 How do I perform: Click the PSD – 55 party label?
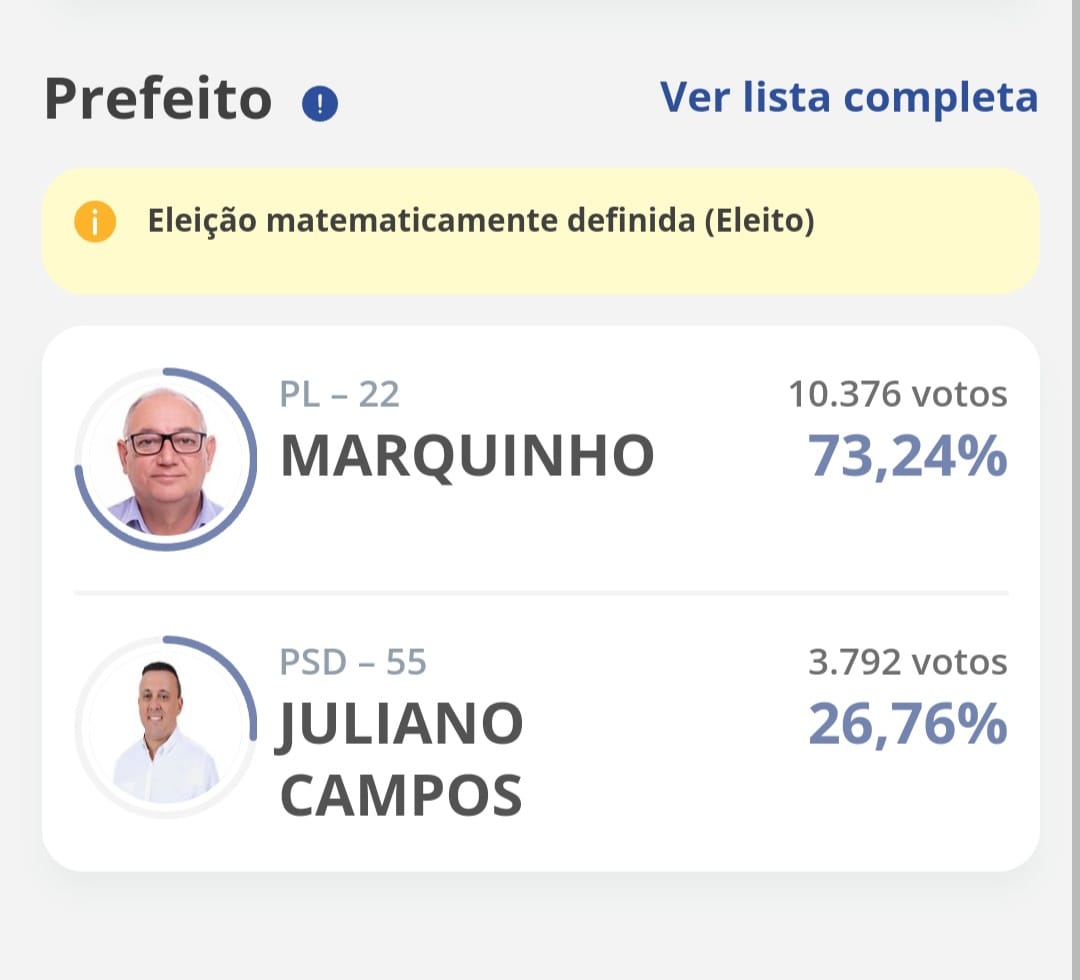[x=352, y=662]
